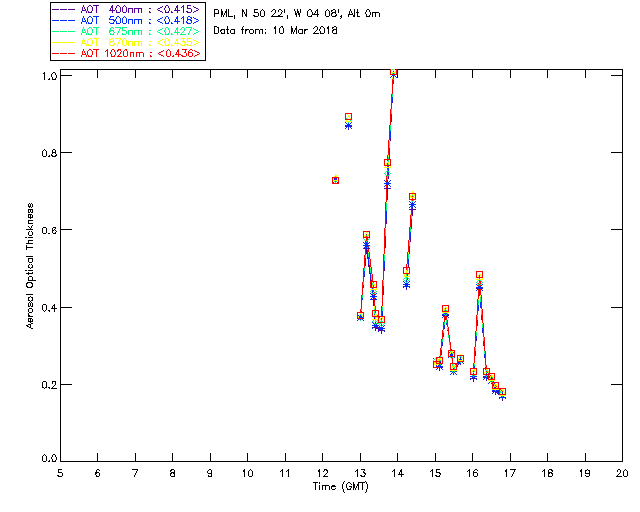Click the 'Aerosol Optical Thickness' y-axis label
Image resolution: width=640 pixels, height=512 pixels.
pyautogui.click(x=30, y=266)
